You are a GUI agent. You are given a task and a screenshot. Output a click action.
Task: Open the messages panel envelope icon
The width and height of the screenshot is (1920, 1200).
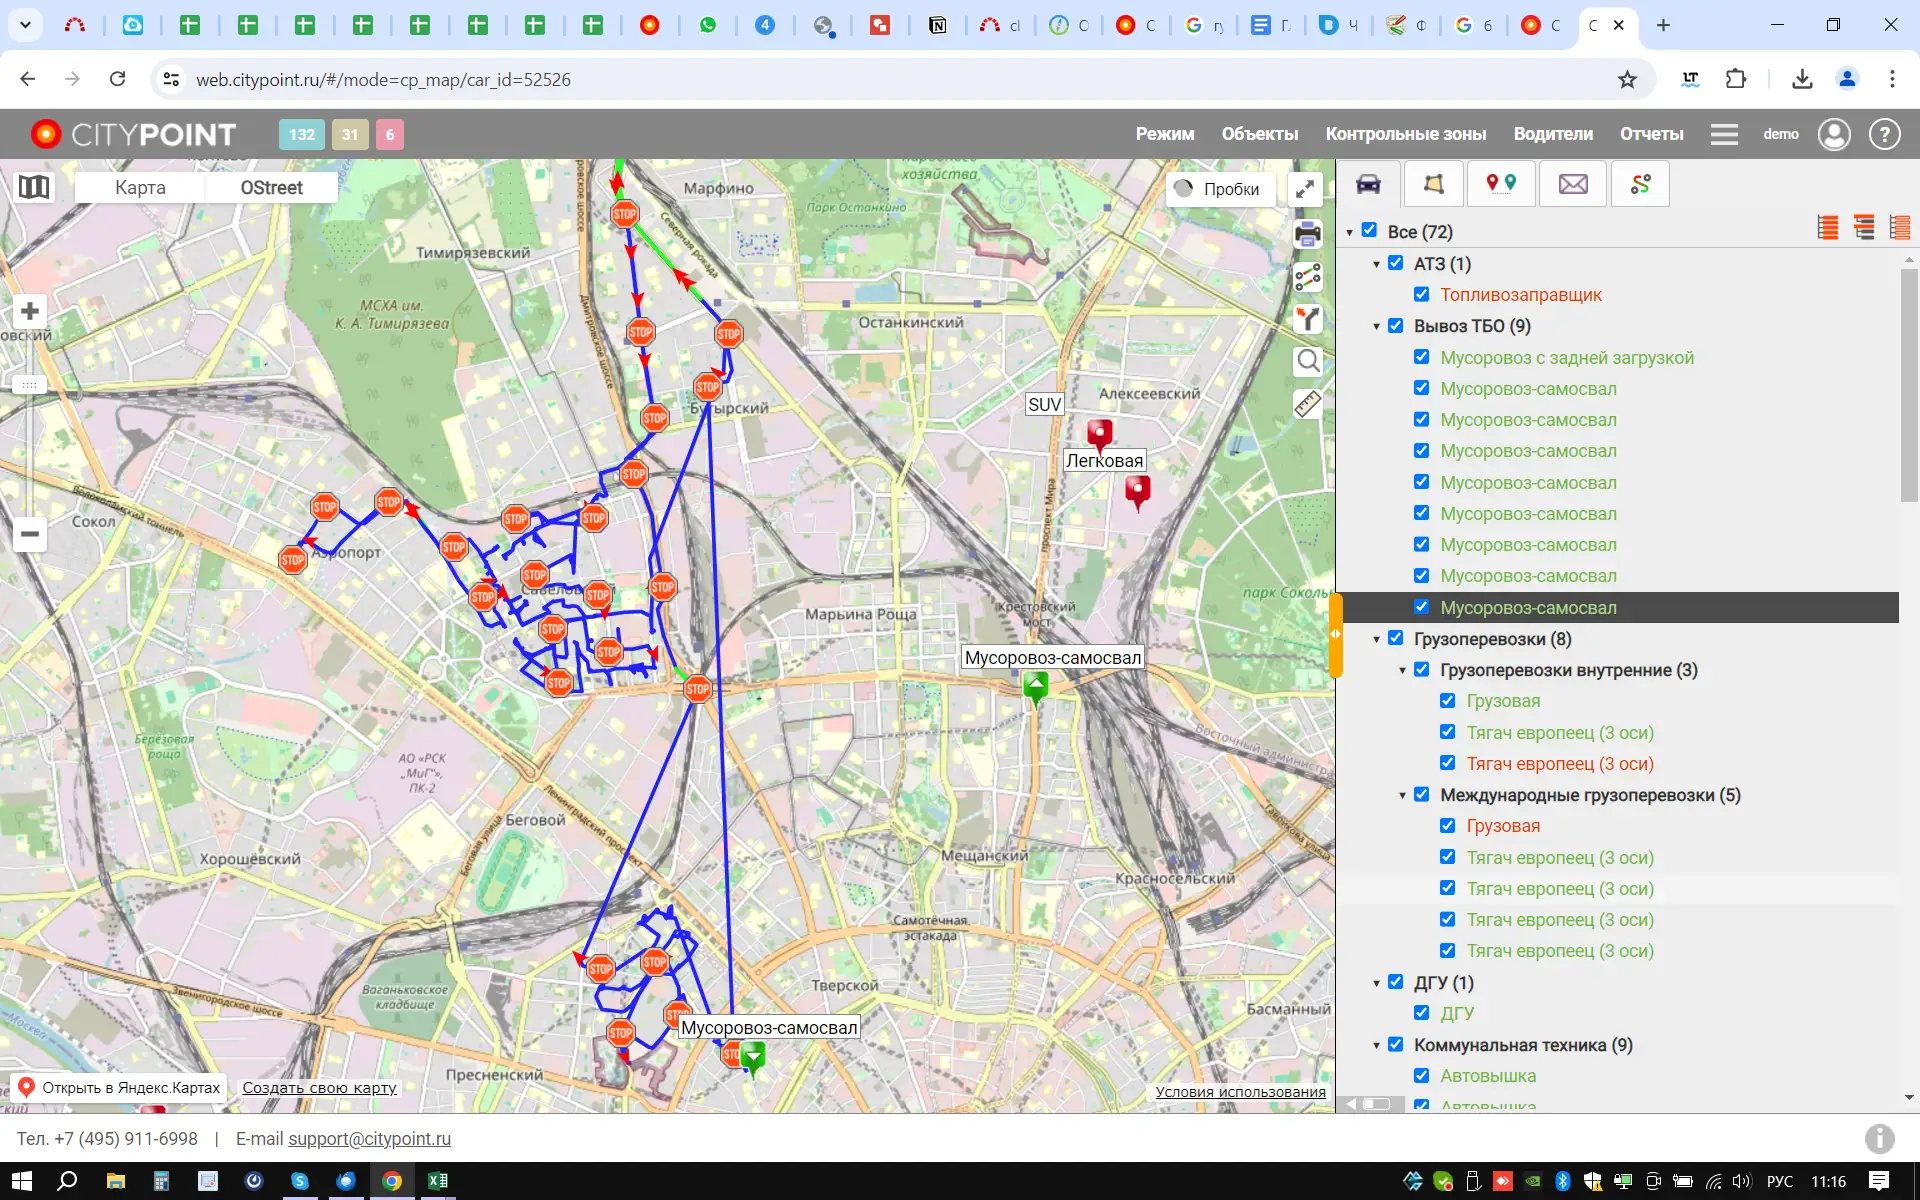coord(1572,184)
